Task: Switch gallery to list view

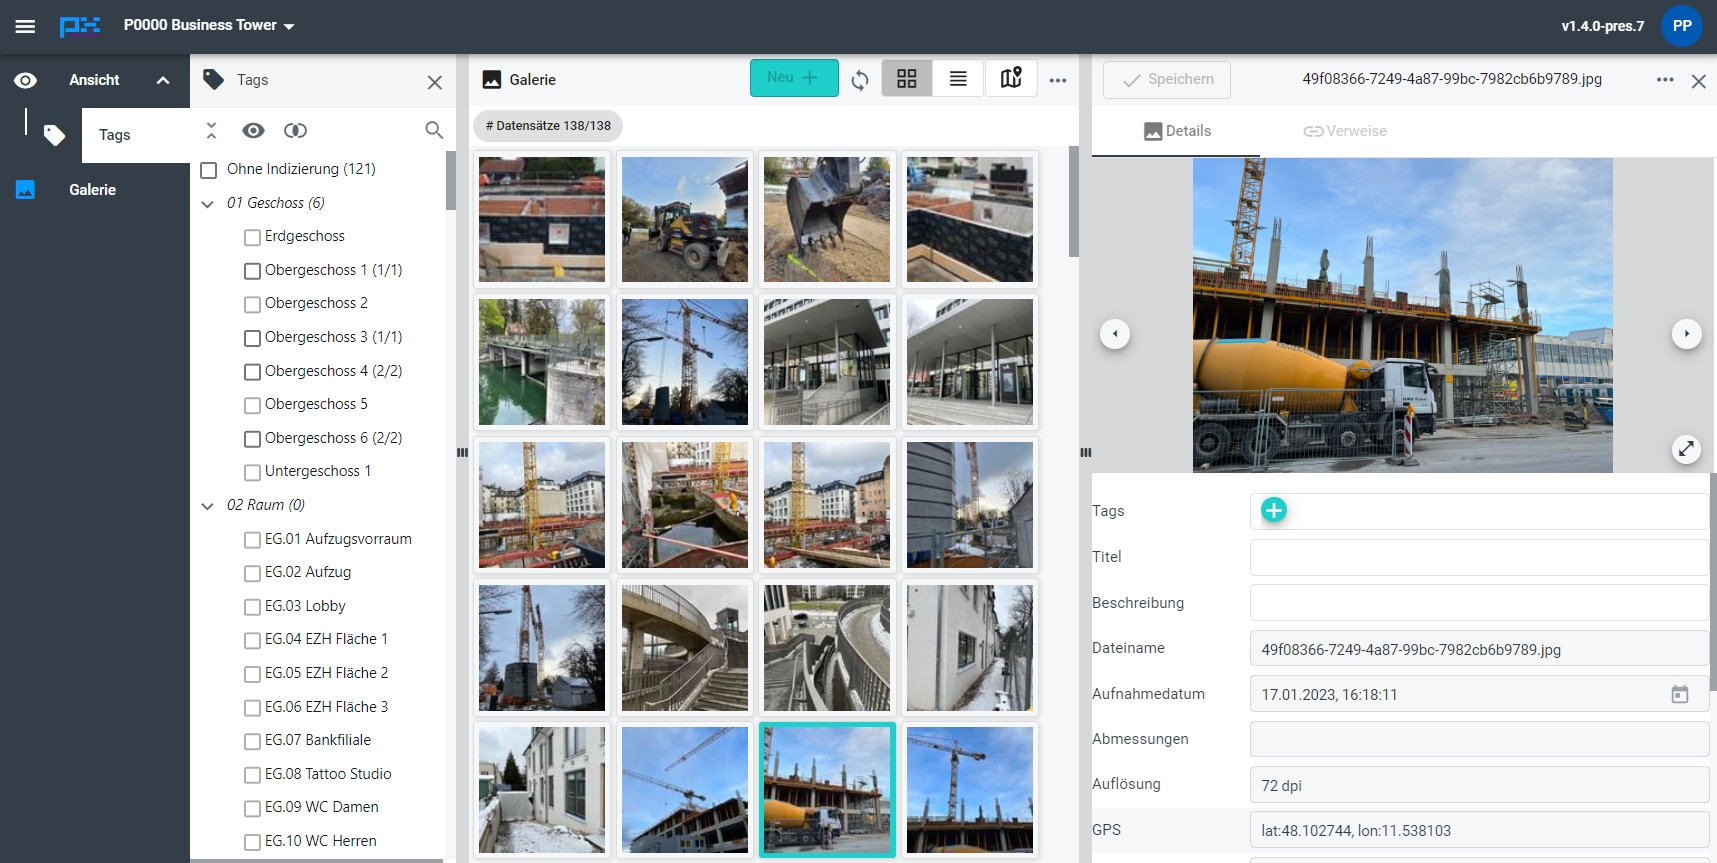Action: point(958,79)
